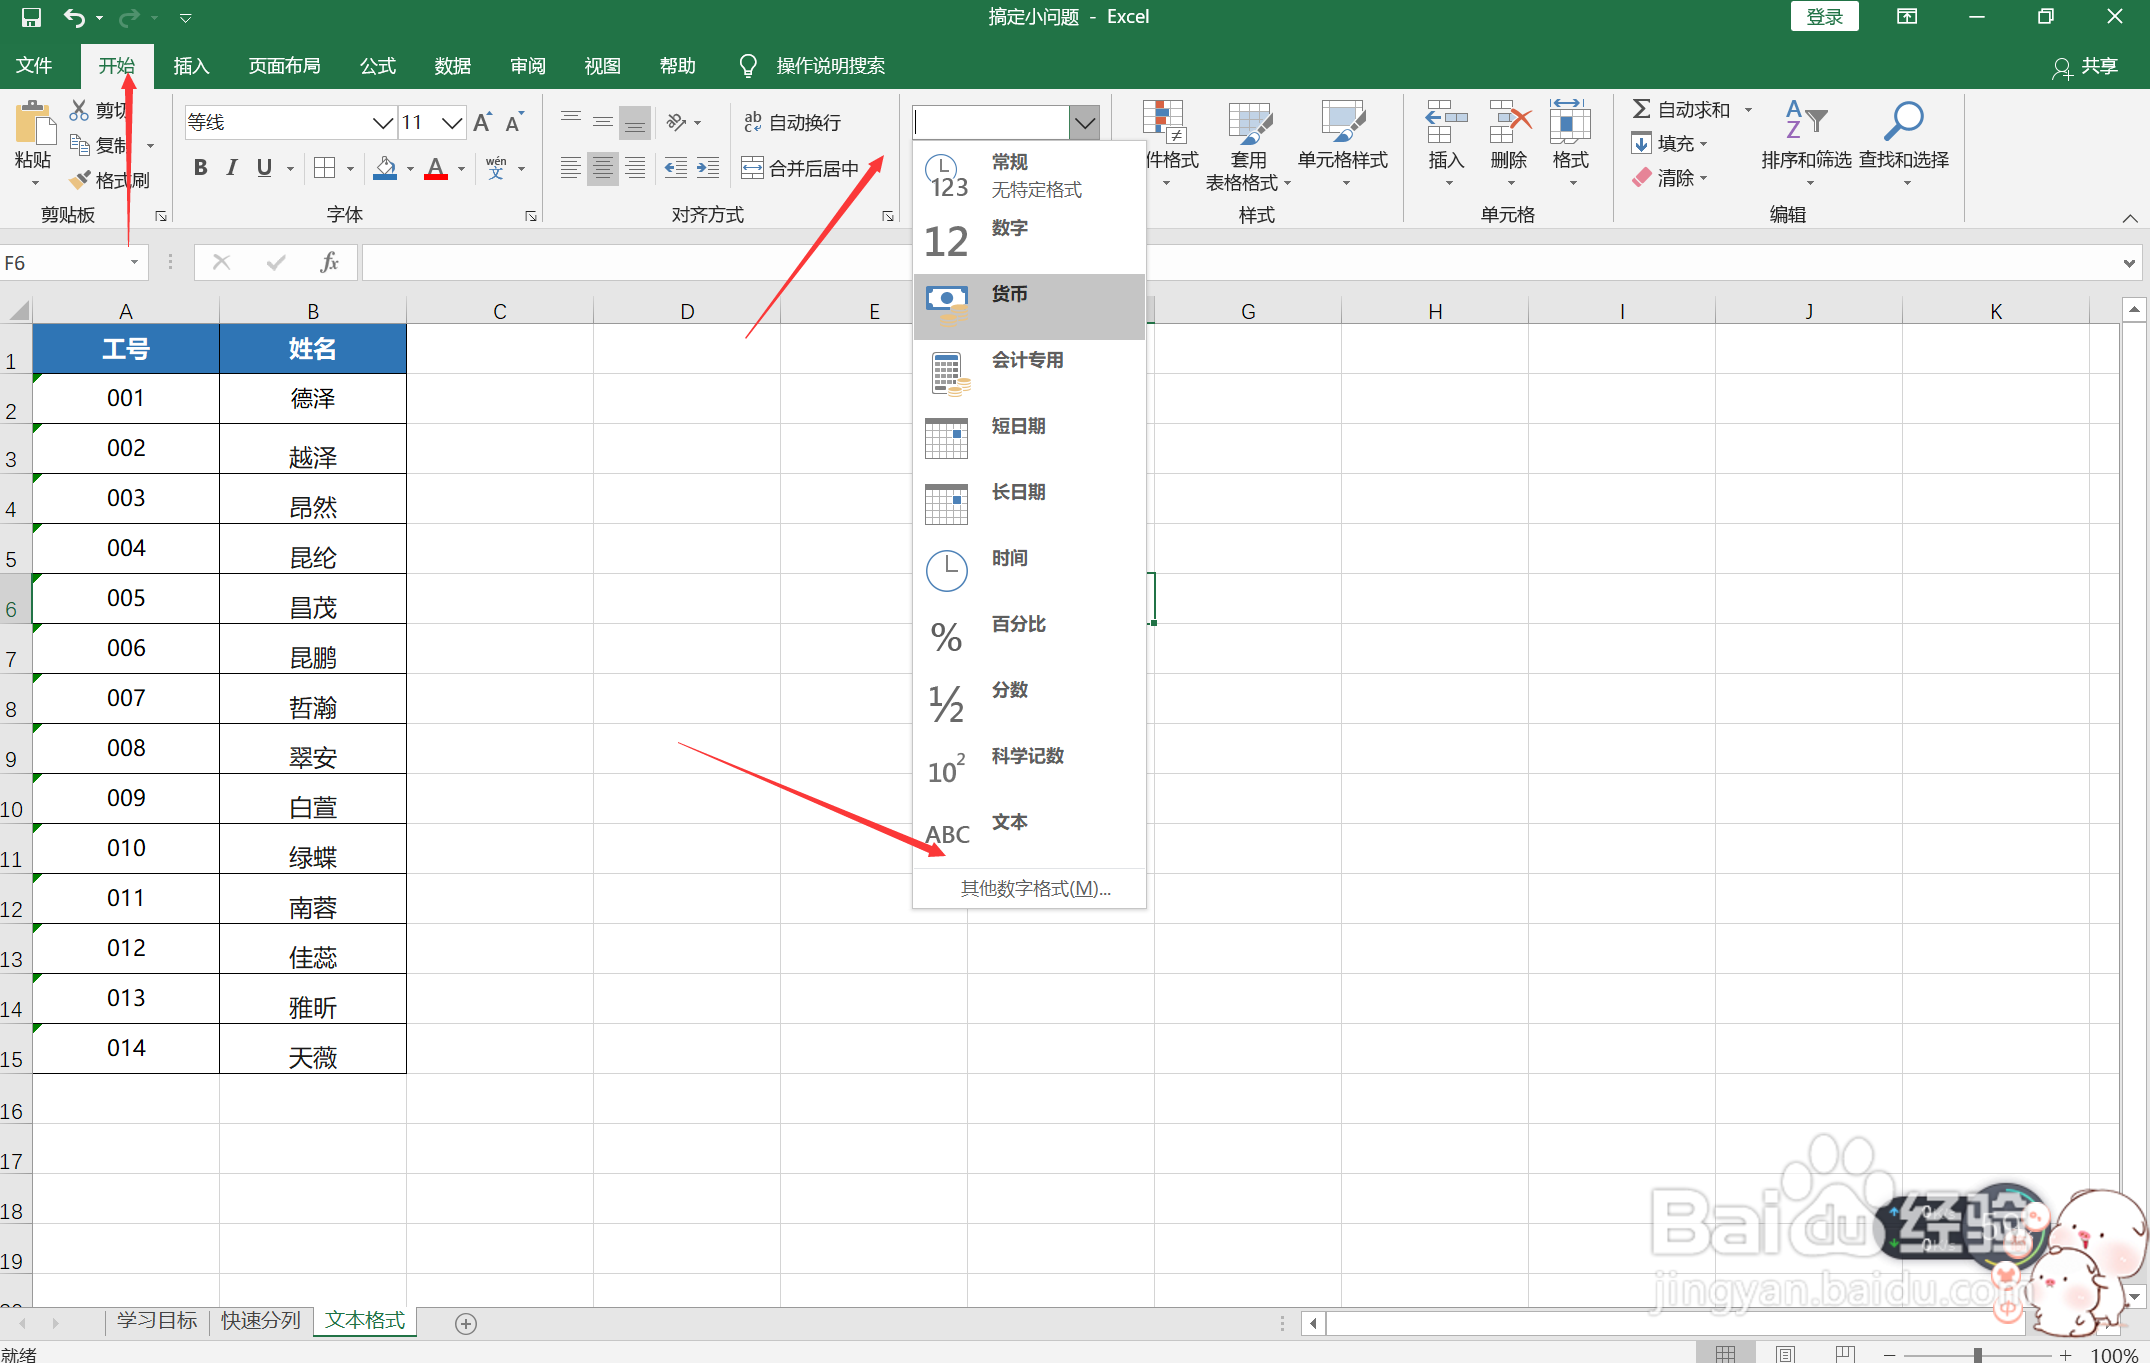Click the insert function fx icon
Image resolution: width=2150 pixels, height=1363 pixels.
[329, 262]
